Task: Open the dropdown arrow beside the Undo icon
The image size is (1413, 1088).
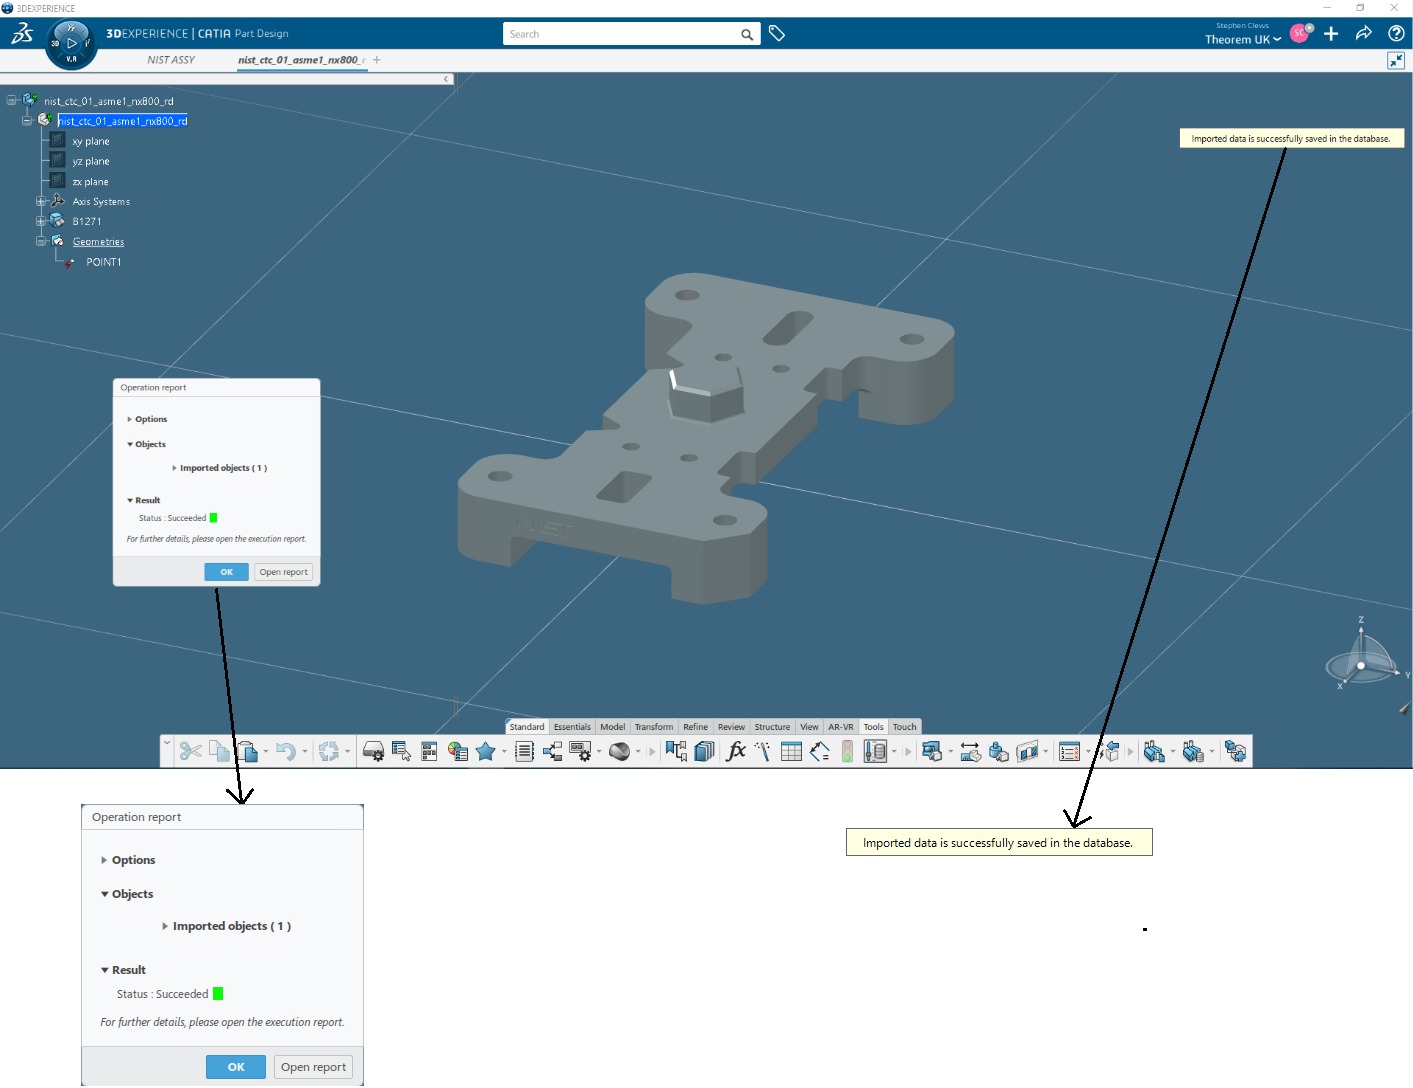Action: (x=305, y=752)
